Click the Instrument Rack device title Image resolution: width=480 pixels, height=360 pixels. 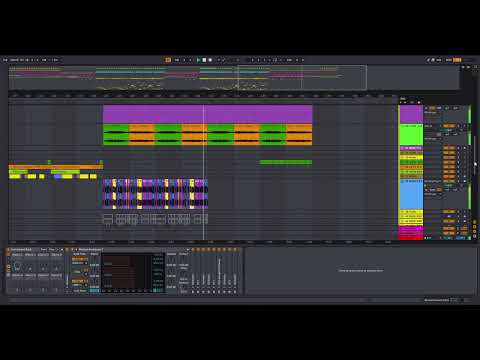(x=21, y=249)
